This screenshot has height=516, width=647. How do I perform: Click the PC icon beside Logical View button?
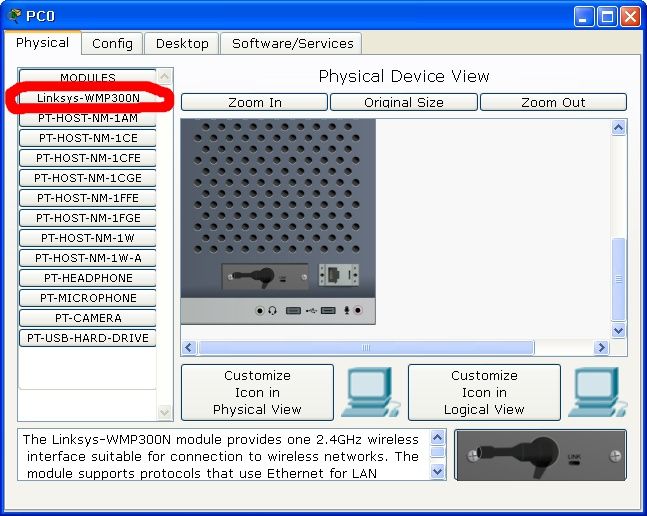tap(597, 392)
